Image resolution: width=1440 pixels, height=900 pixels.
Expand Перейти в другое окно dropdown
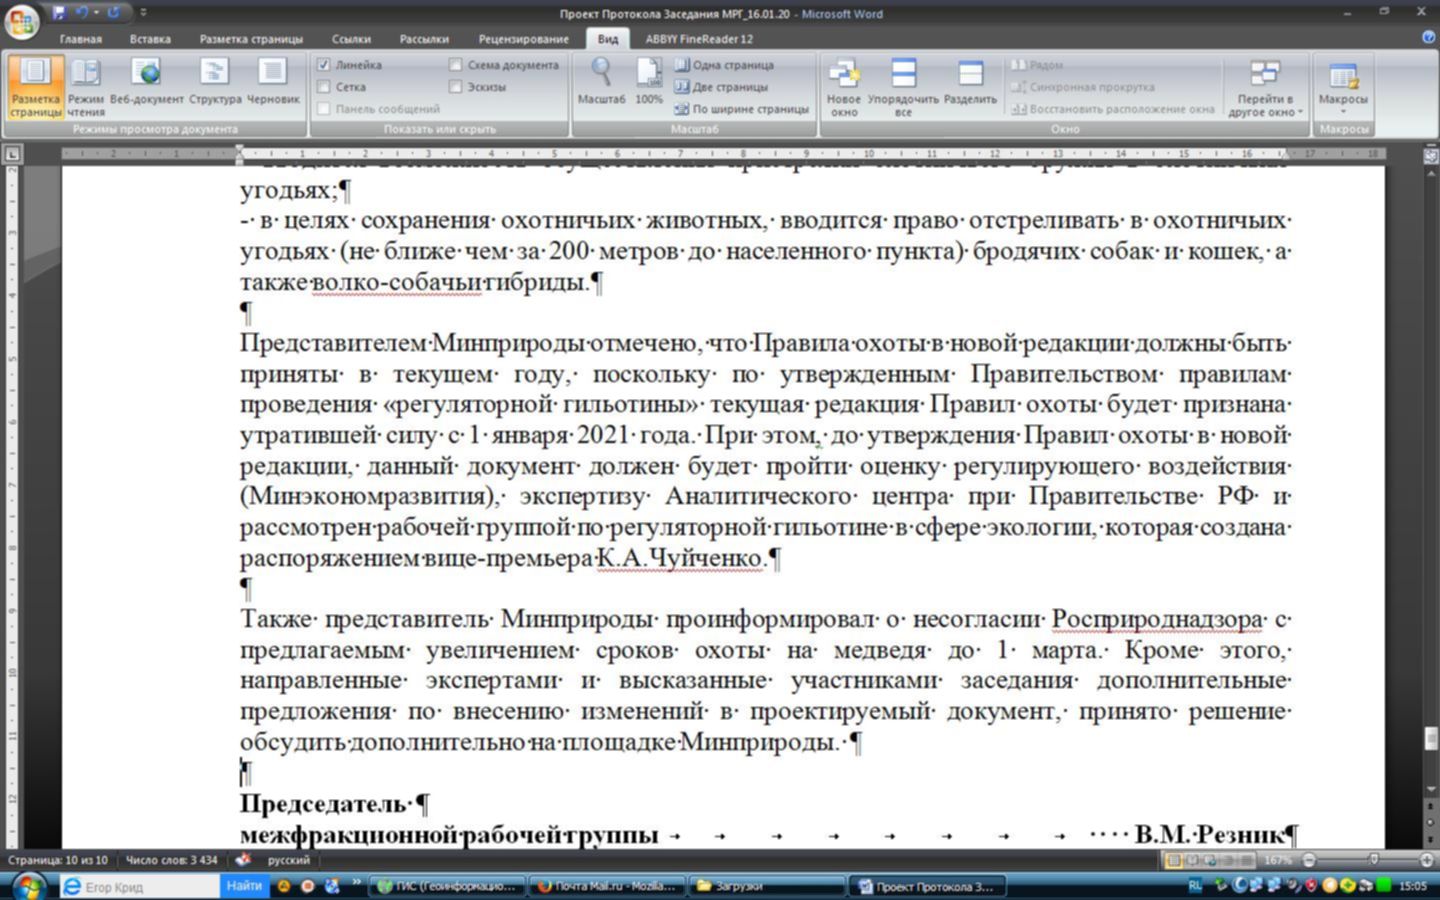[x=1265, y=87]
